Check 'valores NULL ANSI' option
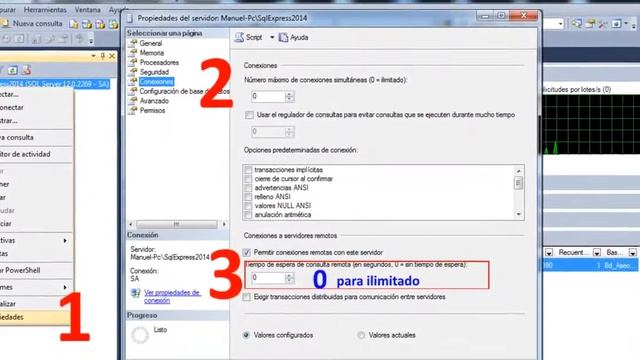Screen dimensions: 640x360 [248, 206]
